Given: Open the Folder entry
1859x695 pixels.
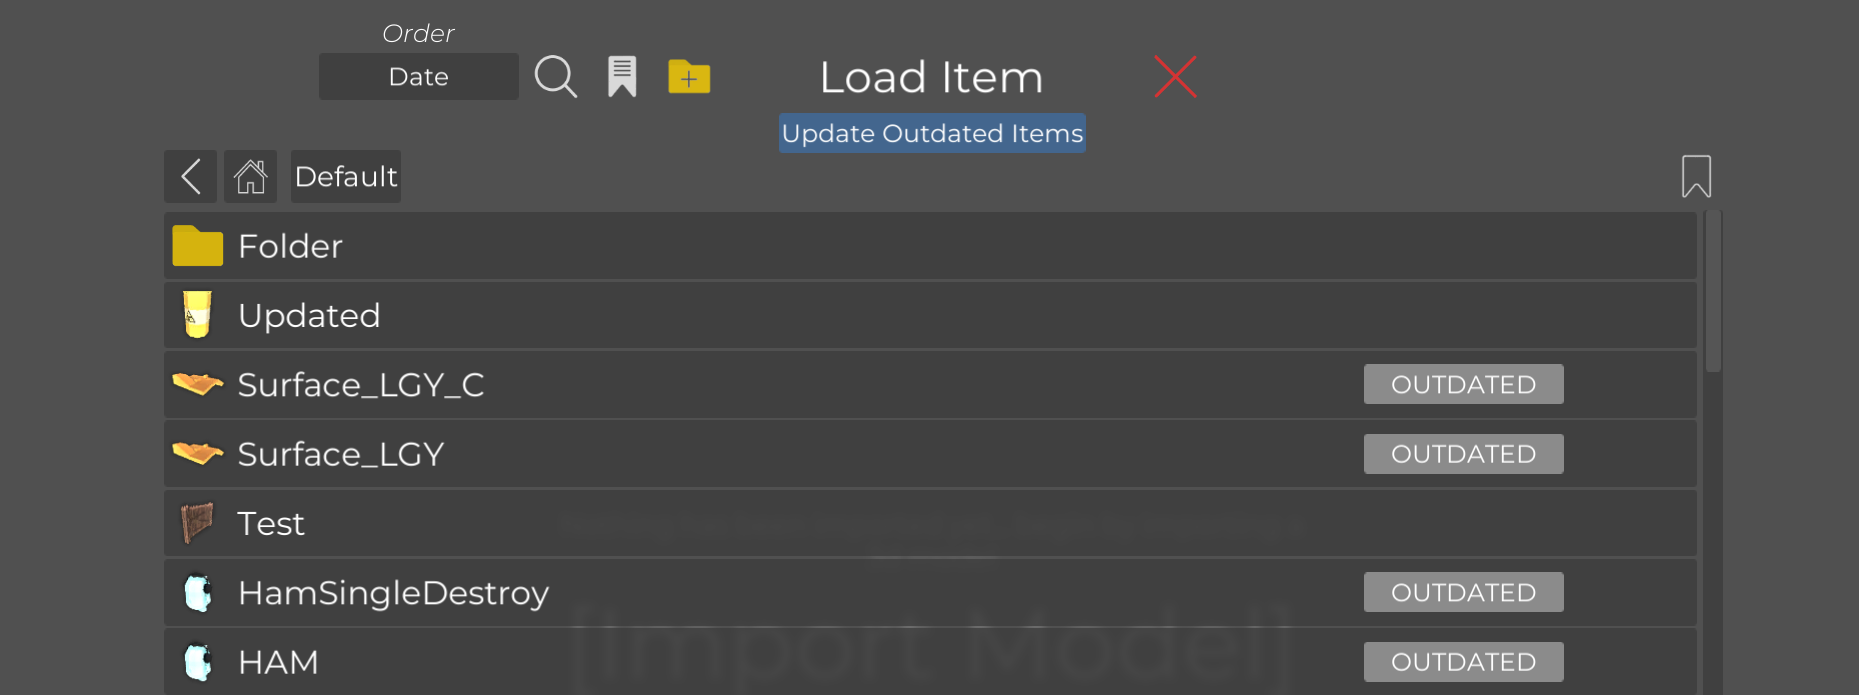Looking at the screenshot, I should [x=290, y=246].
